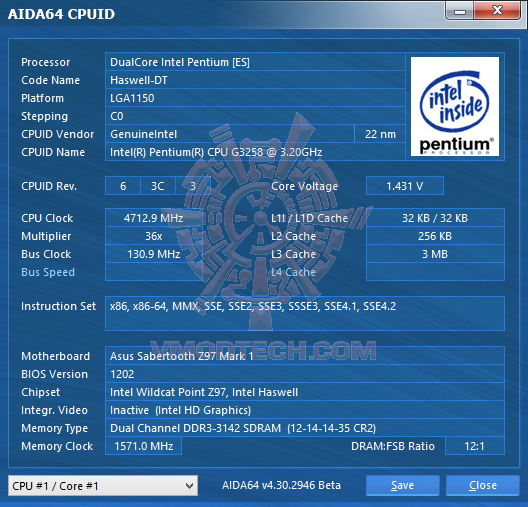Screen dimensions: 528x507
Task: Click the GenuineIntel vendor value
Action: pyautogui.click(x=230, y=134)
